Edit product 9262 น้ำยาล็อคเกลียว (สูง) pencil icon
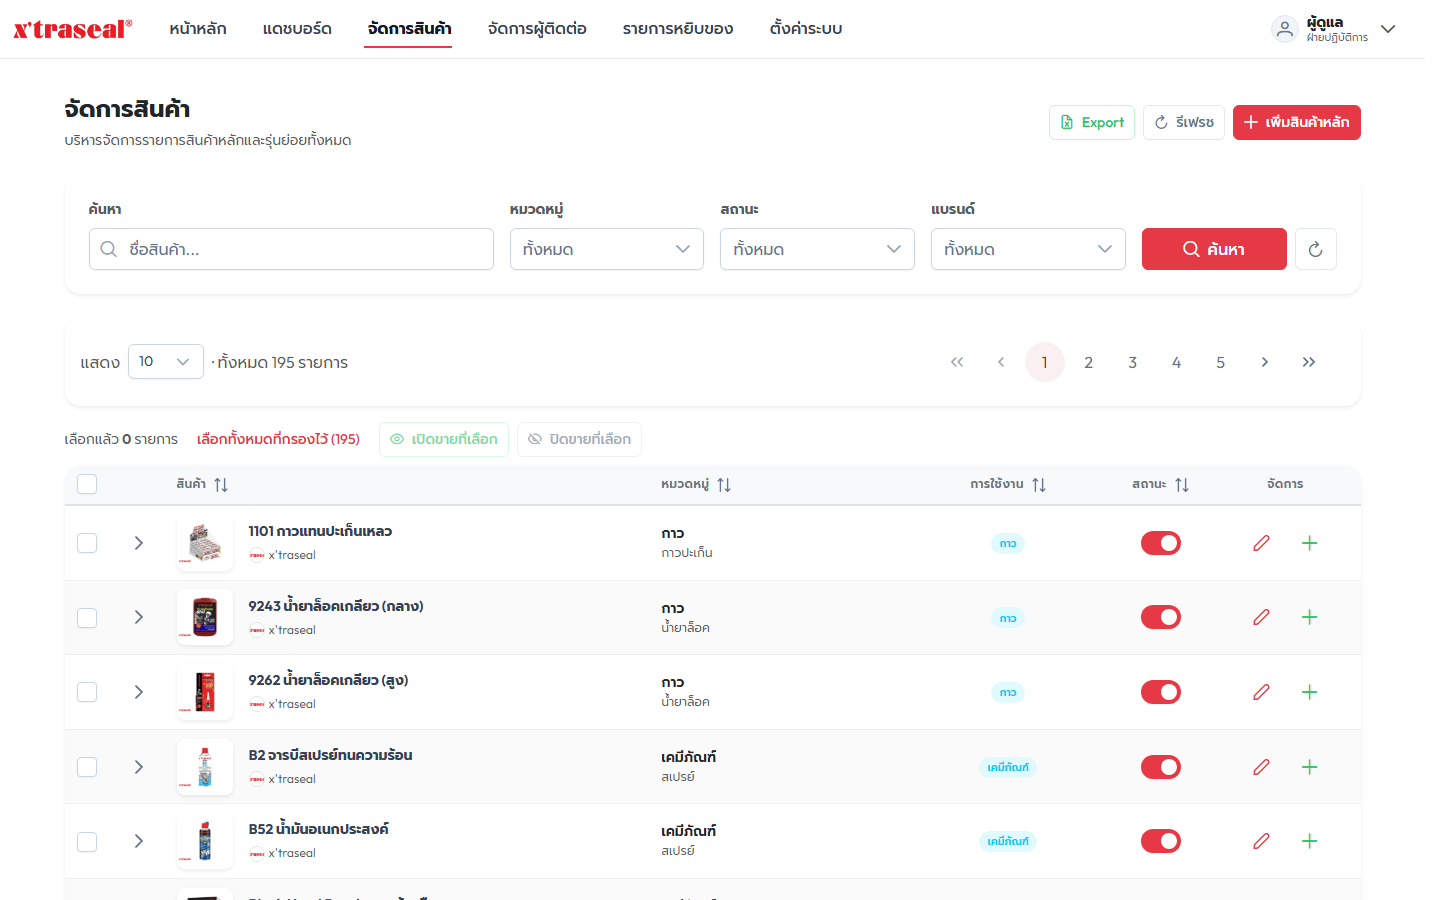The width and height of the screenshot is (1440, 900). pos(1261,692)
